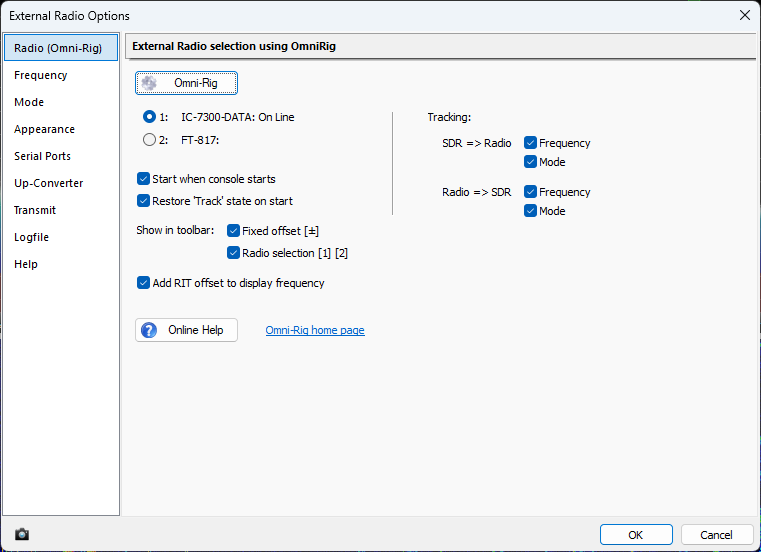This screenshot has width=761, height=552.
Task: Close the External Radio Options window
Action: click(745, 15)
